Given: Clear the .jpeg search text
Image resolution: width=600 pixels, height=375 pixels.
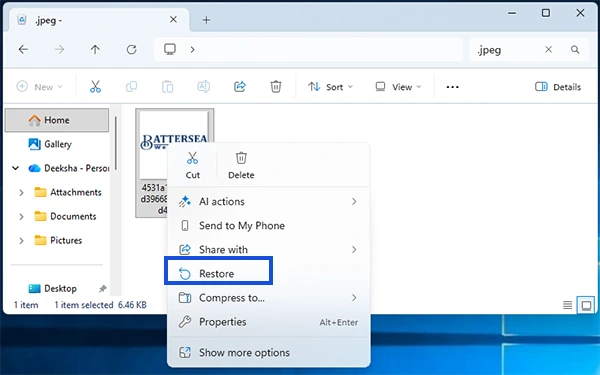Looking at the screenshot, I should [x=548, y=49].
